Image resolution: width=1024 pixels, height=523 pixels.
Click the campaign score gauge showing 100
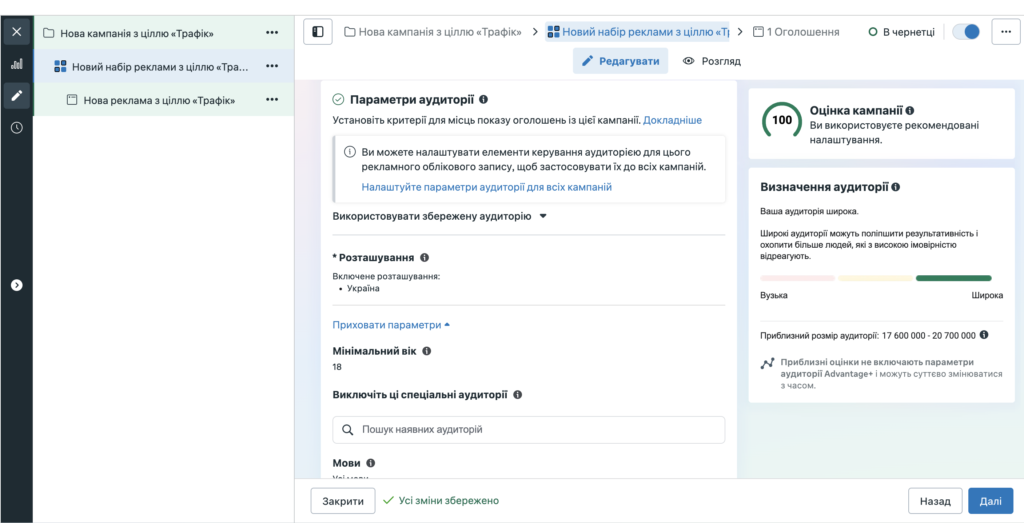782,120
